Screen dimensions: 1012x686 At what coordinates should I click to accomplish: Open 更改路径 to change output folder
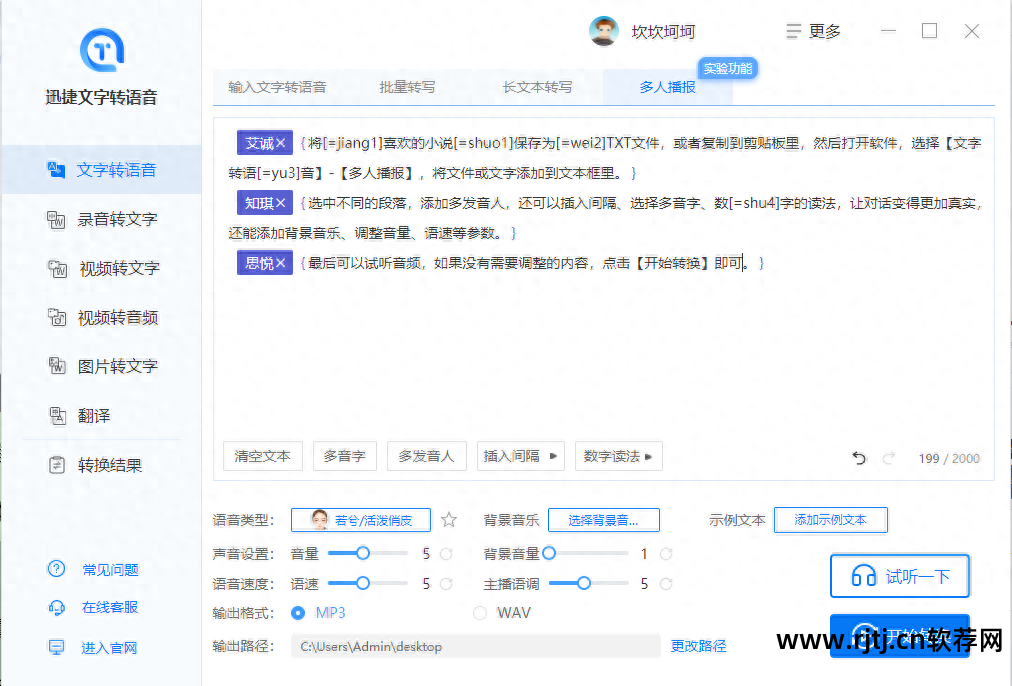[698, 646]
